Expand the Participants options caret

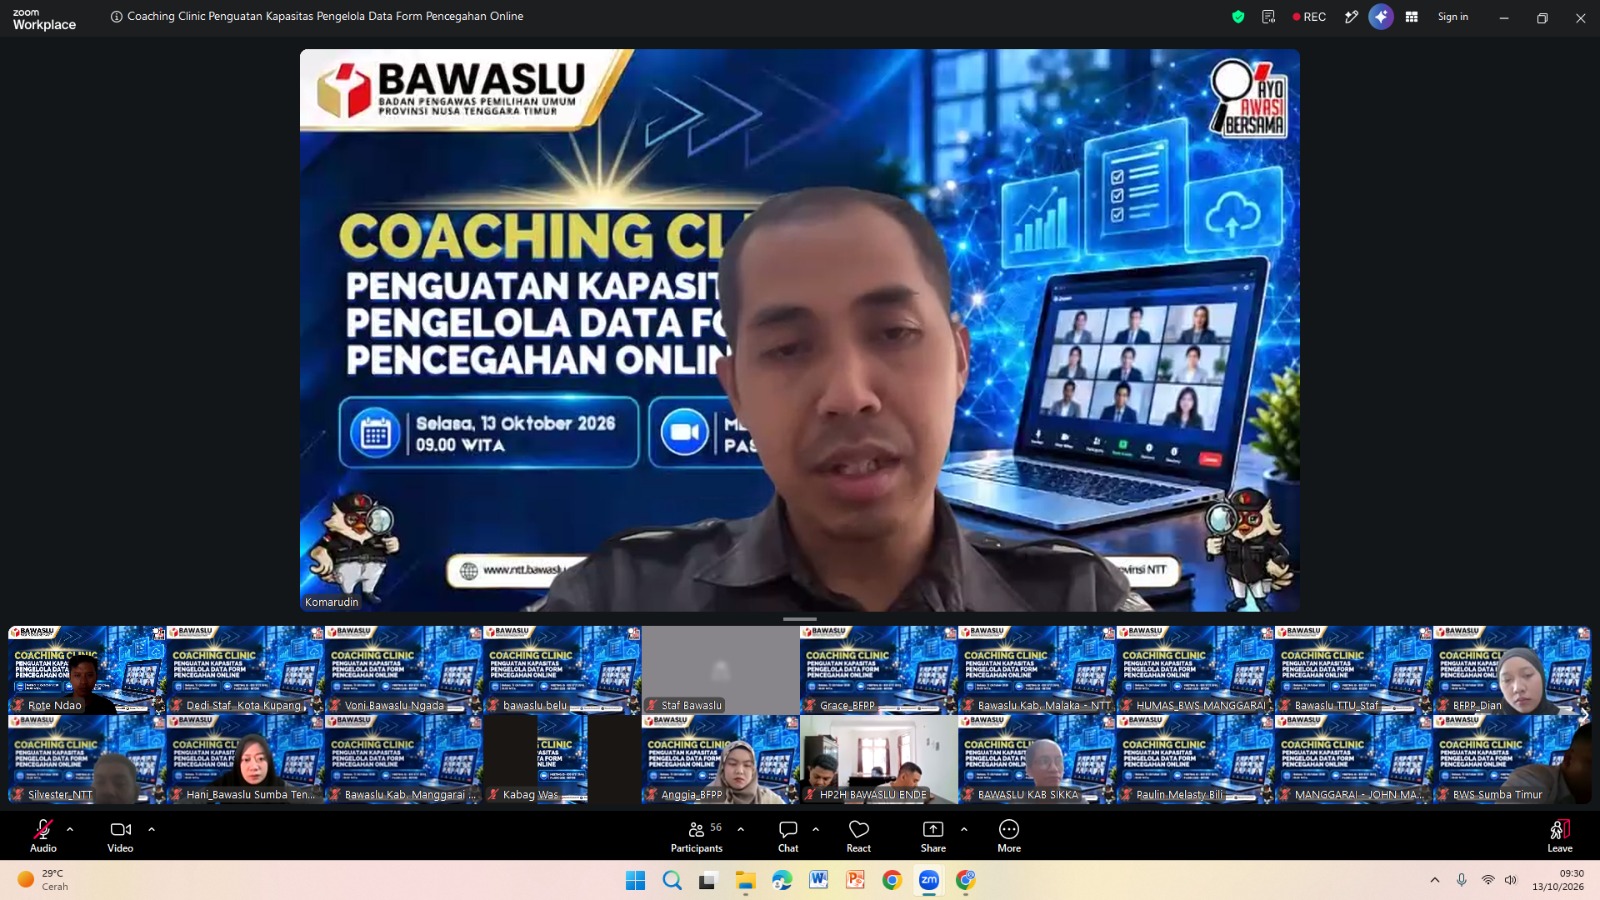point(740,829)
